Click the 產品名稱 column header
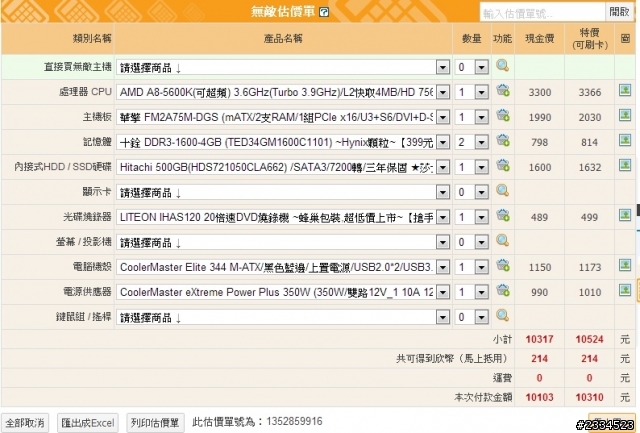The image size is (640, 433). point(283,39)
